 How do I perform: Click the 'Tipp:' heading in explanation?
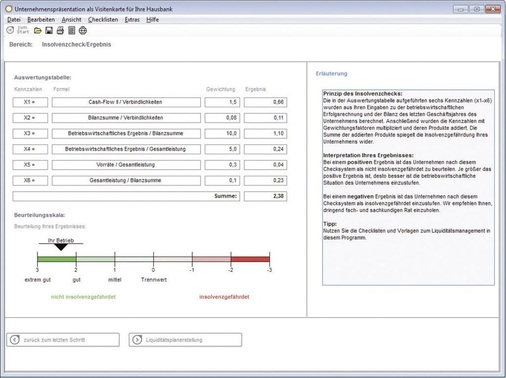pos(330,224)
